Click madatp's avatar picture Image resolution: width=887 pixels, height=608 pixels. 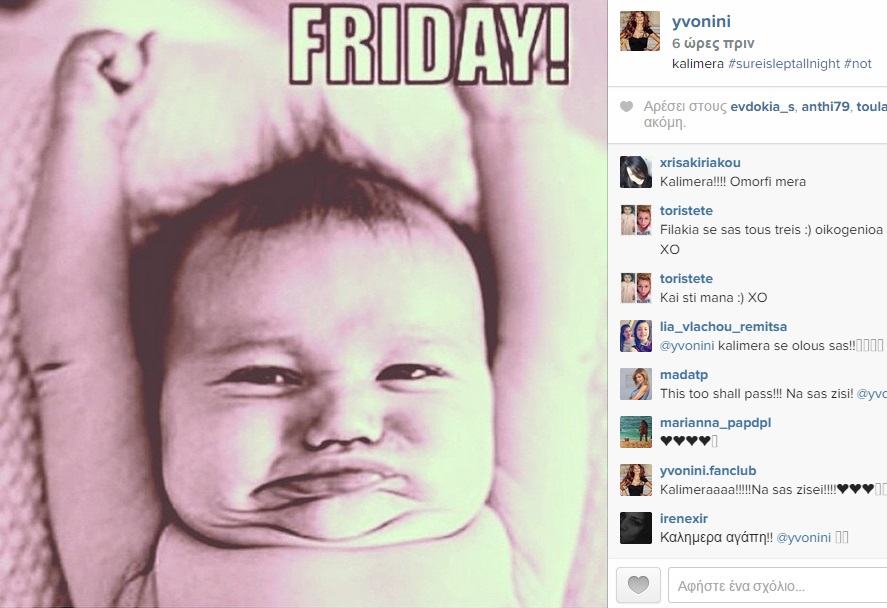(636, 384)
